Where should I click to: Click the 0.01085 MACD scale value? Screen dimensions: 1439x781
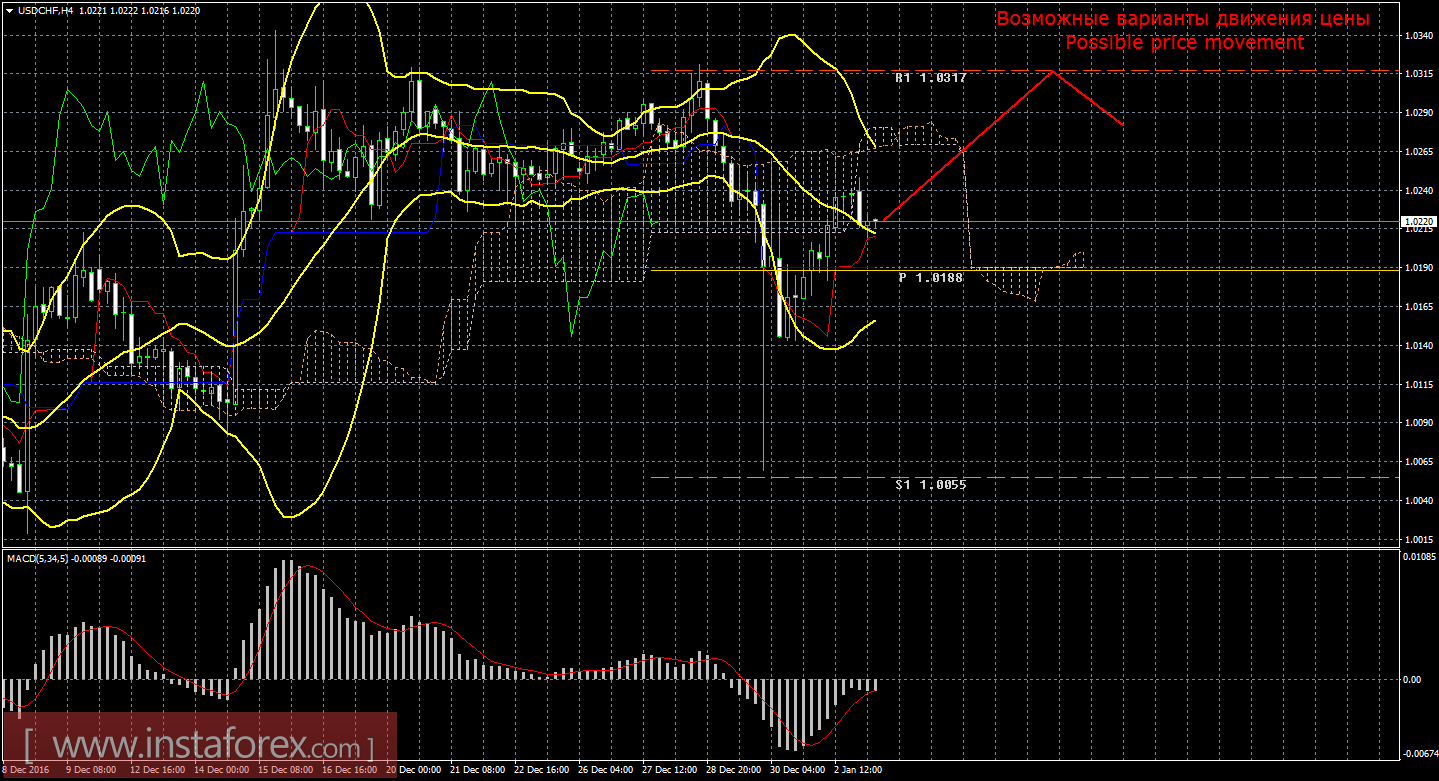(1419, 556)
